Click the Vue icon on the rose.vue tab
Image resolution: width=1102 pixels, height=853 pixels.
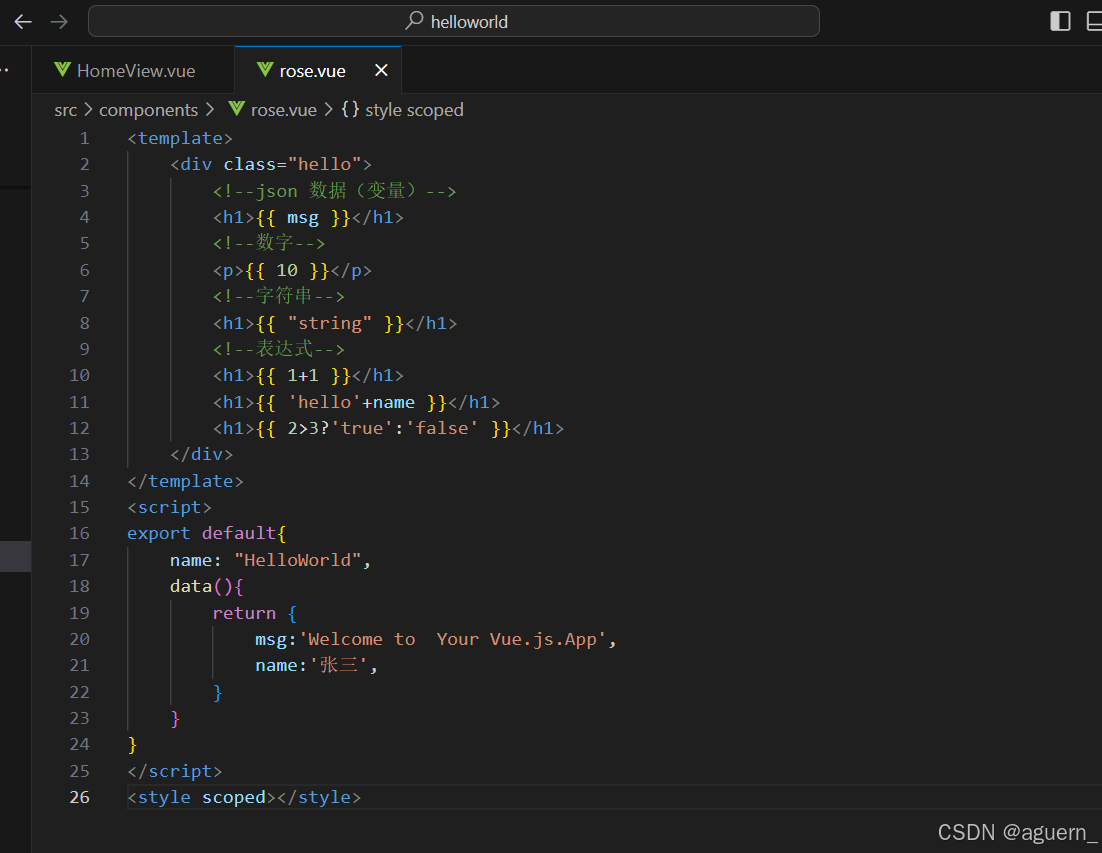(x=263, y=70)
